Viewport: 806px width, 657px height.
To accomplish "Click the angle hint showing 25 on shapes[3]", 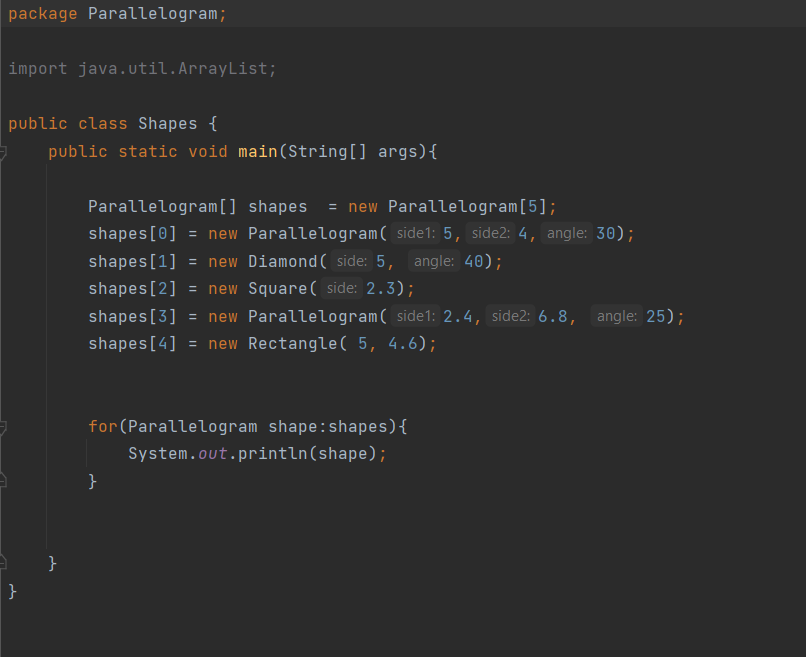I will (x=616, y=316).
